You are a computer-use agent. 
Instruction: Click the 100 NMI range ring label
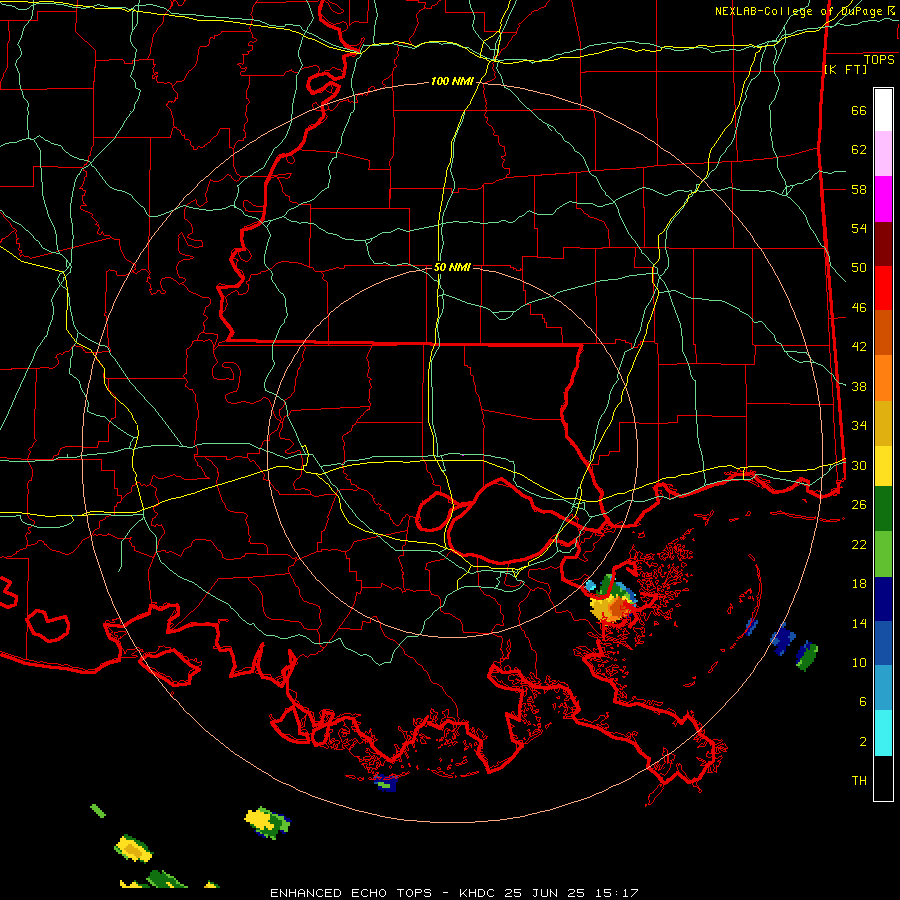pos(452,82)
